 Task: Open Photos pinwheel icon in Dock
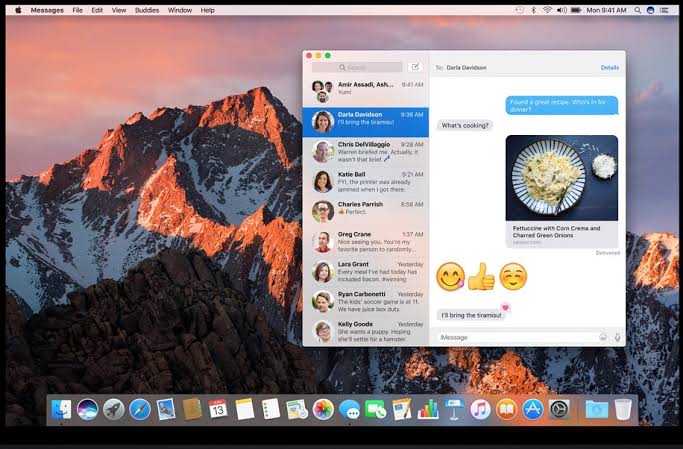pos(323,409)
